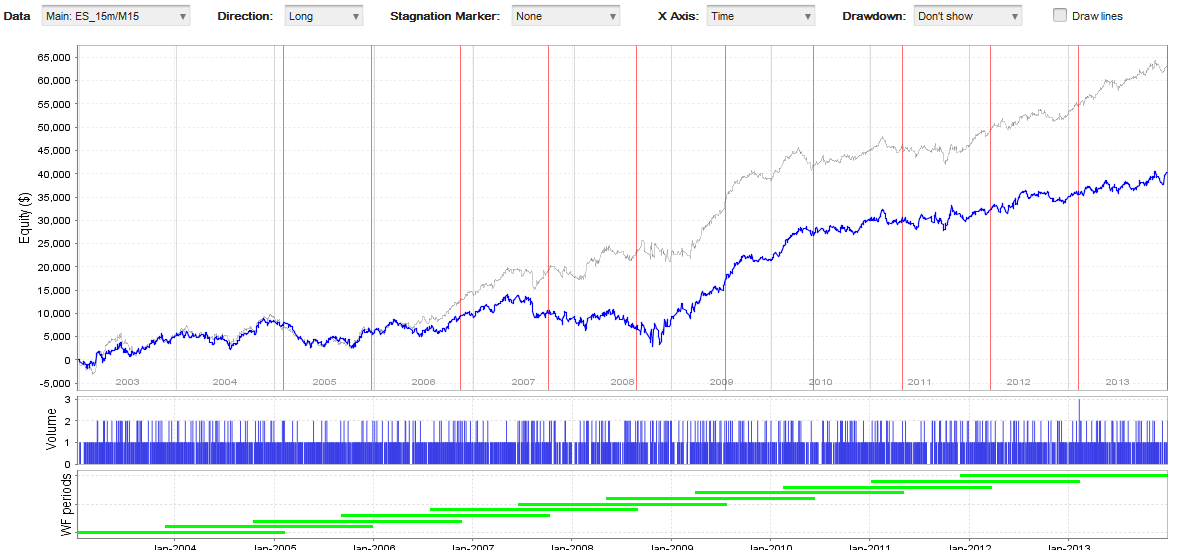Open the Drawdown dropdown set to Don't show

coord(967,16)
